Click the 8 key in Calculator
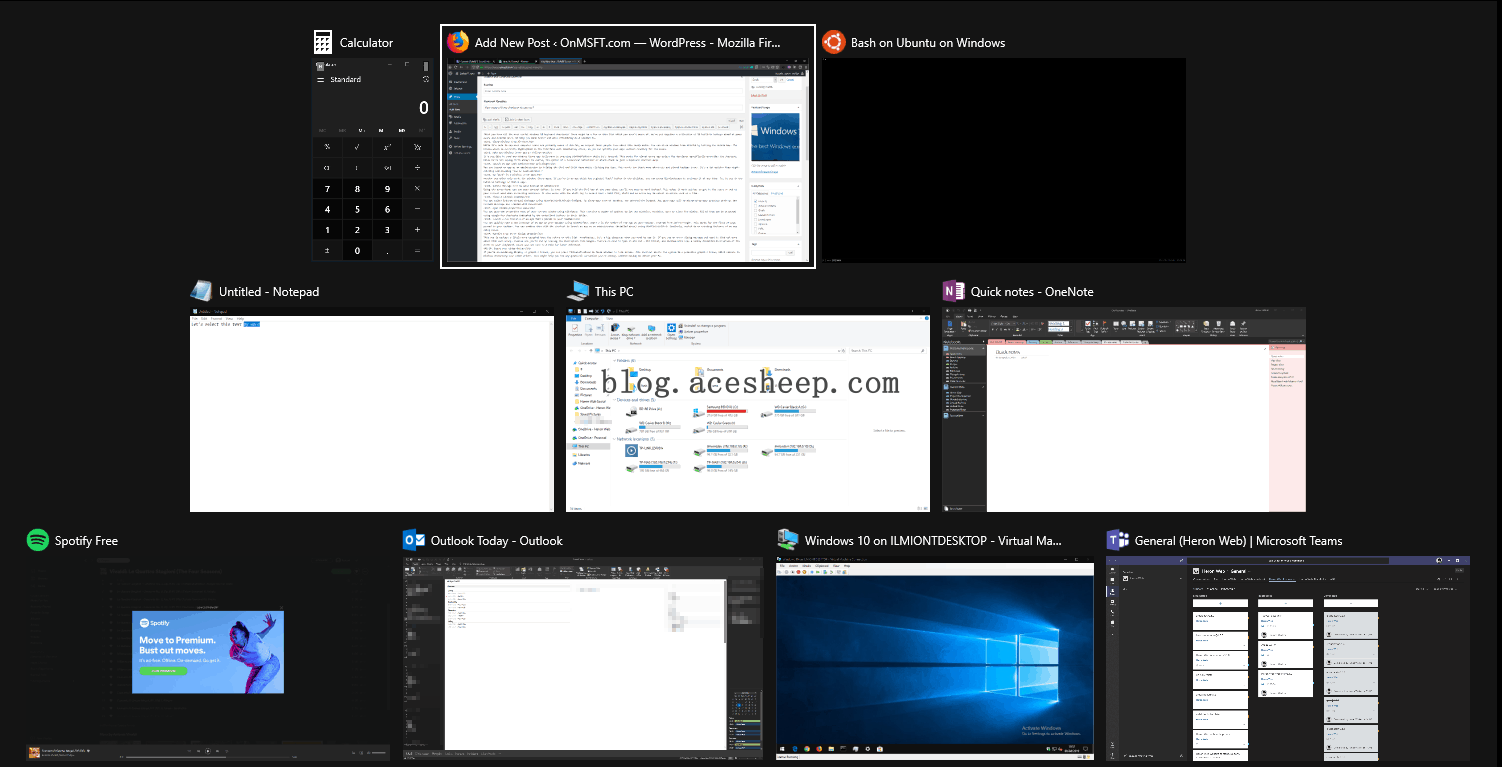 click(357, 188)
